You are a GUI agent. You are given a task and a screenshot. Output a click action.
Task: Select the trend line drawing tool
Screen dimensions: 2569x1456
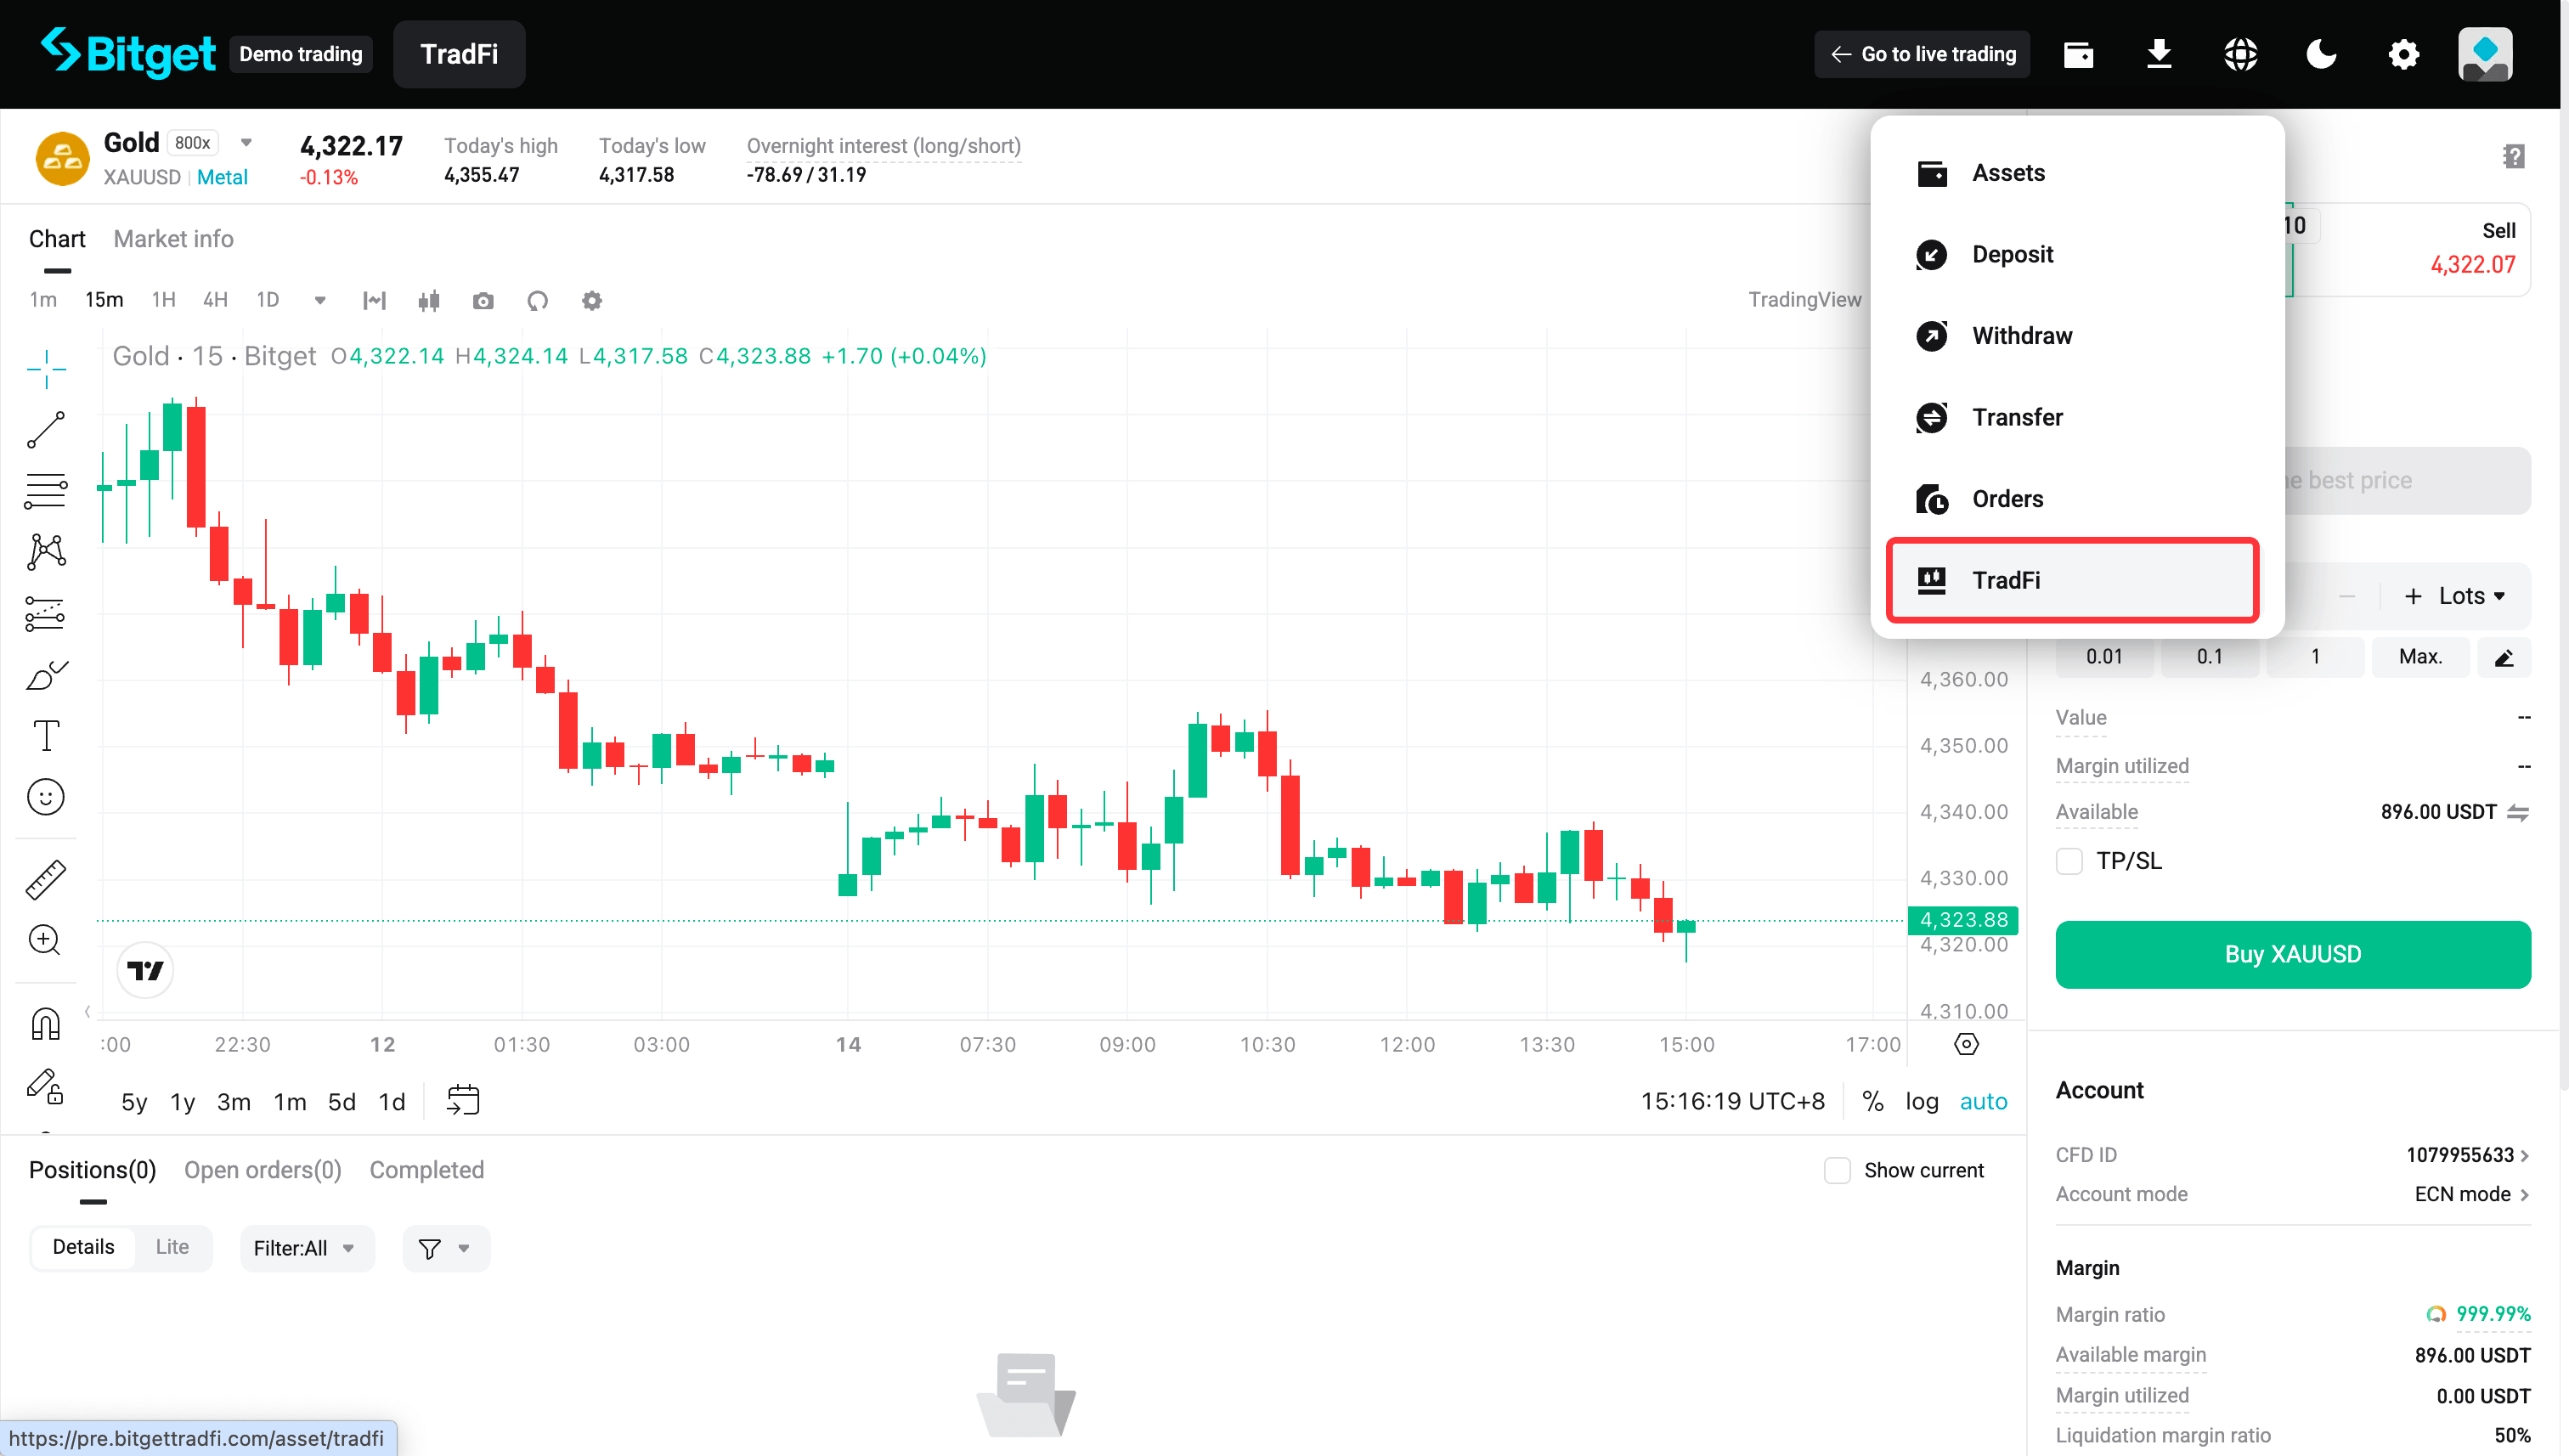46,430
